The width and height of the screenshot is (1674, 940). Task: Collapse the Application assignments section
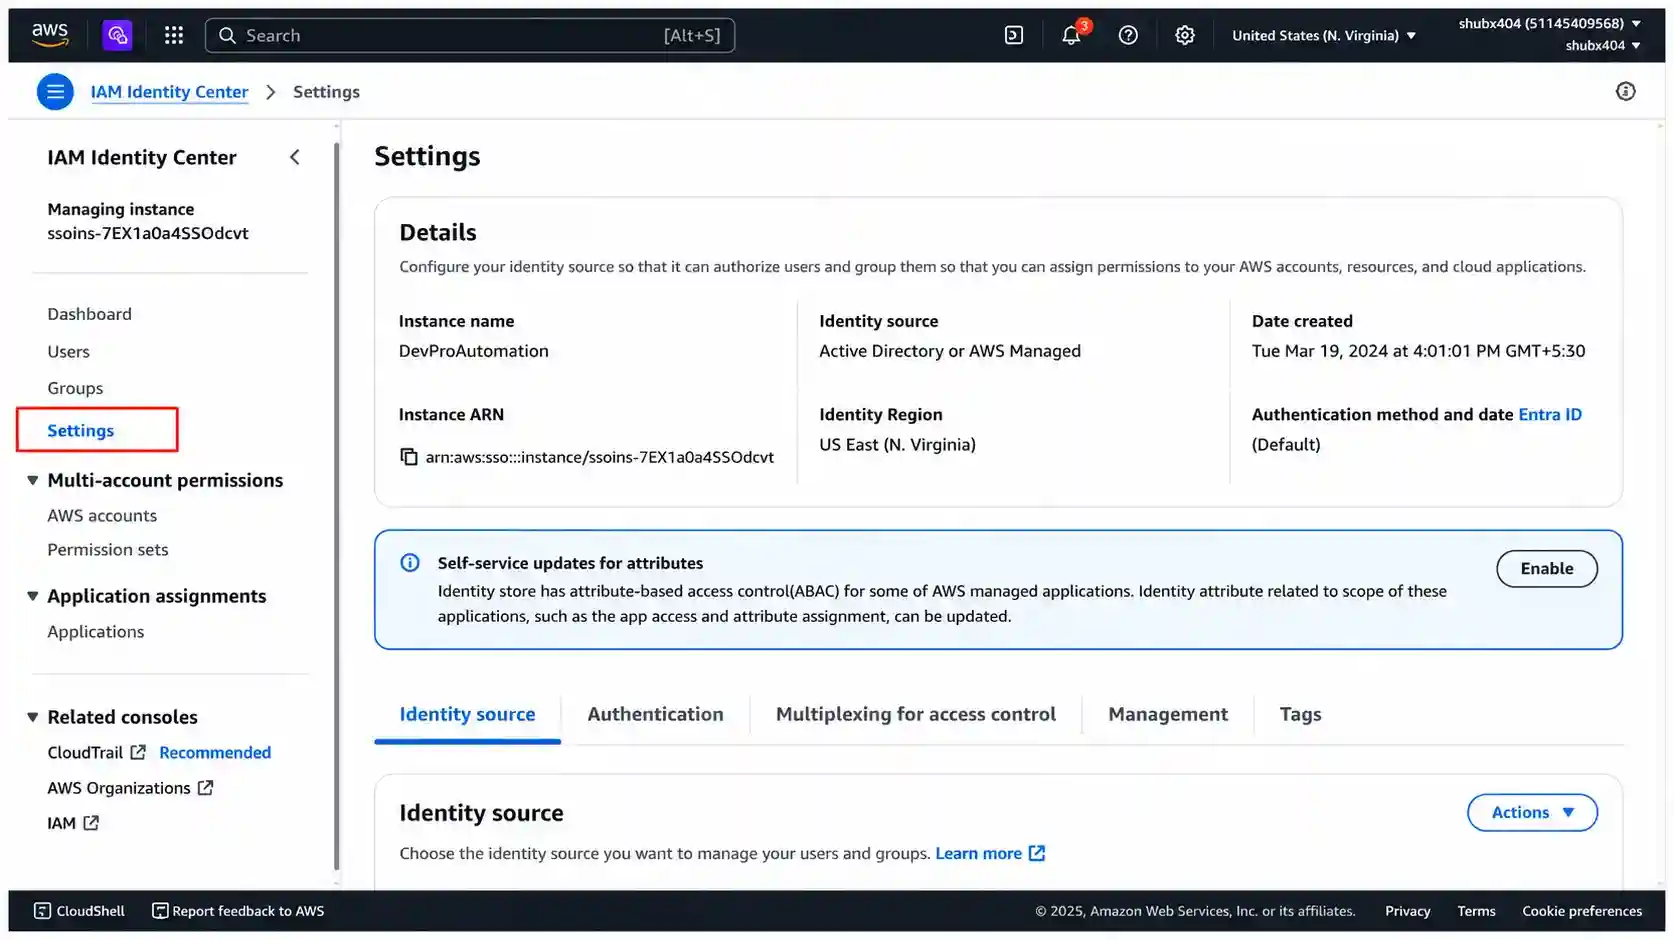(33, 596)
